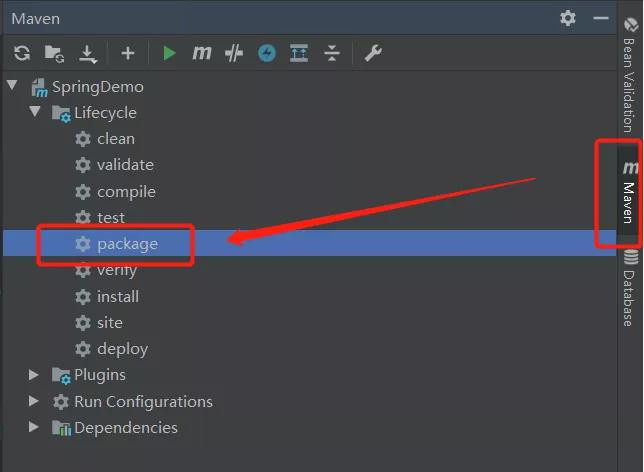This screenshot has height=472, width=644.
Task: Click the Maven panel title
Action: pyautogui.click(x=36, y=19)
